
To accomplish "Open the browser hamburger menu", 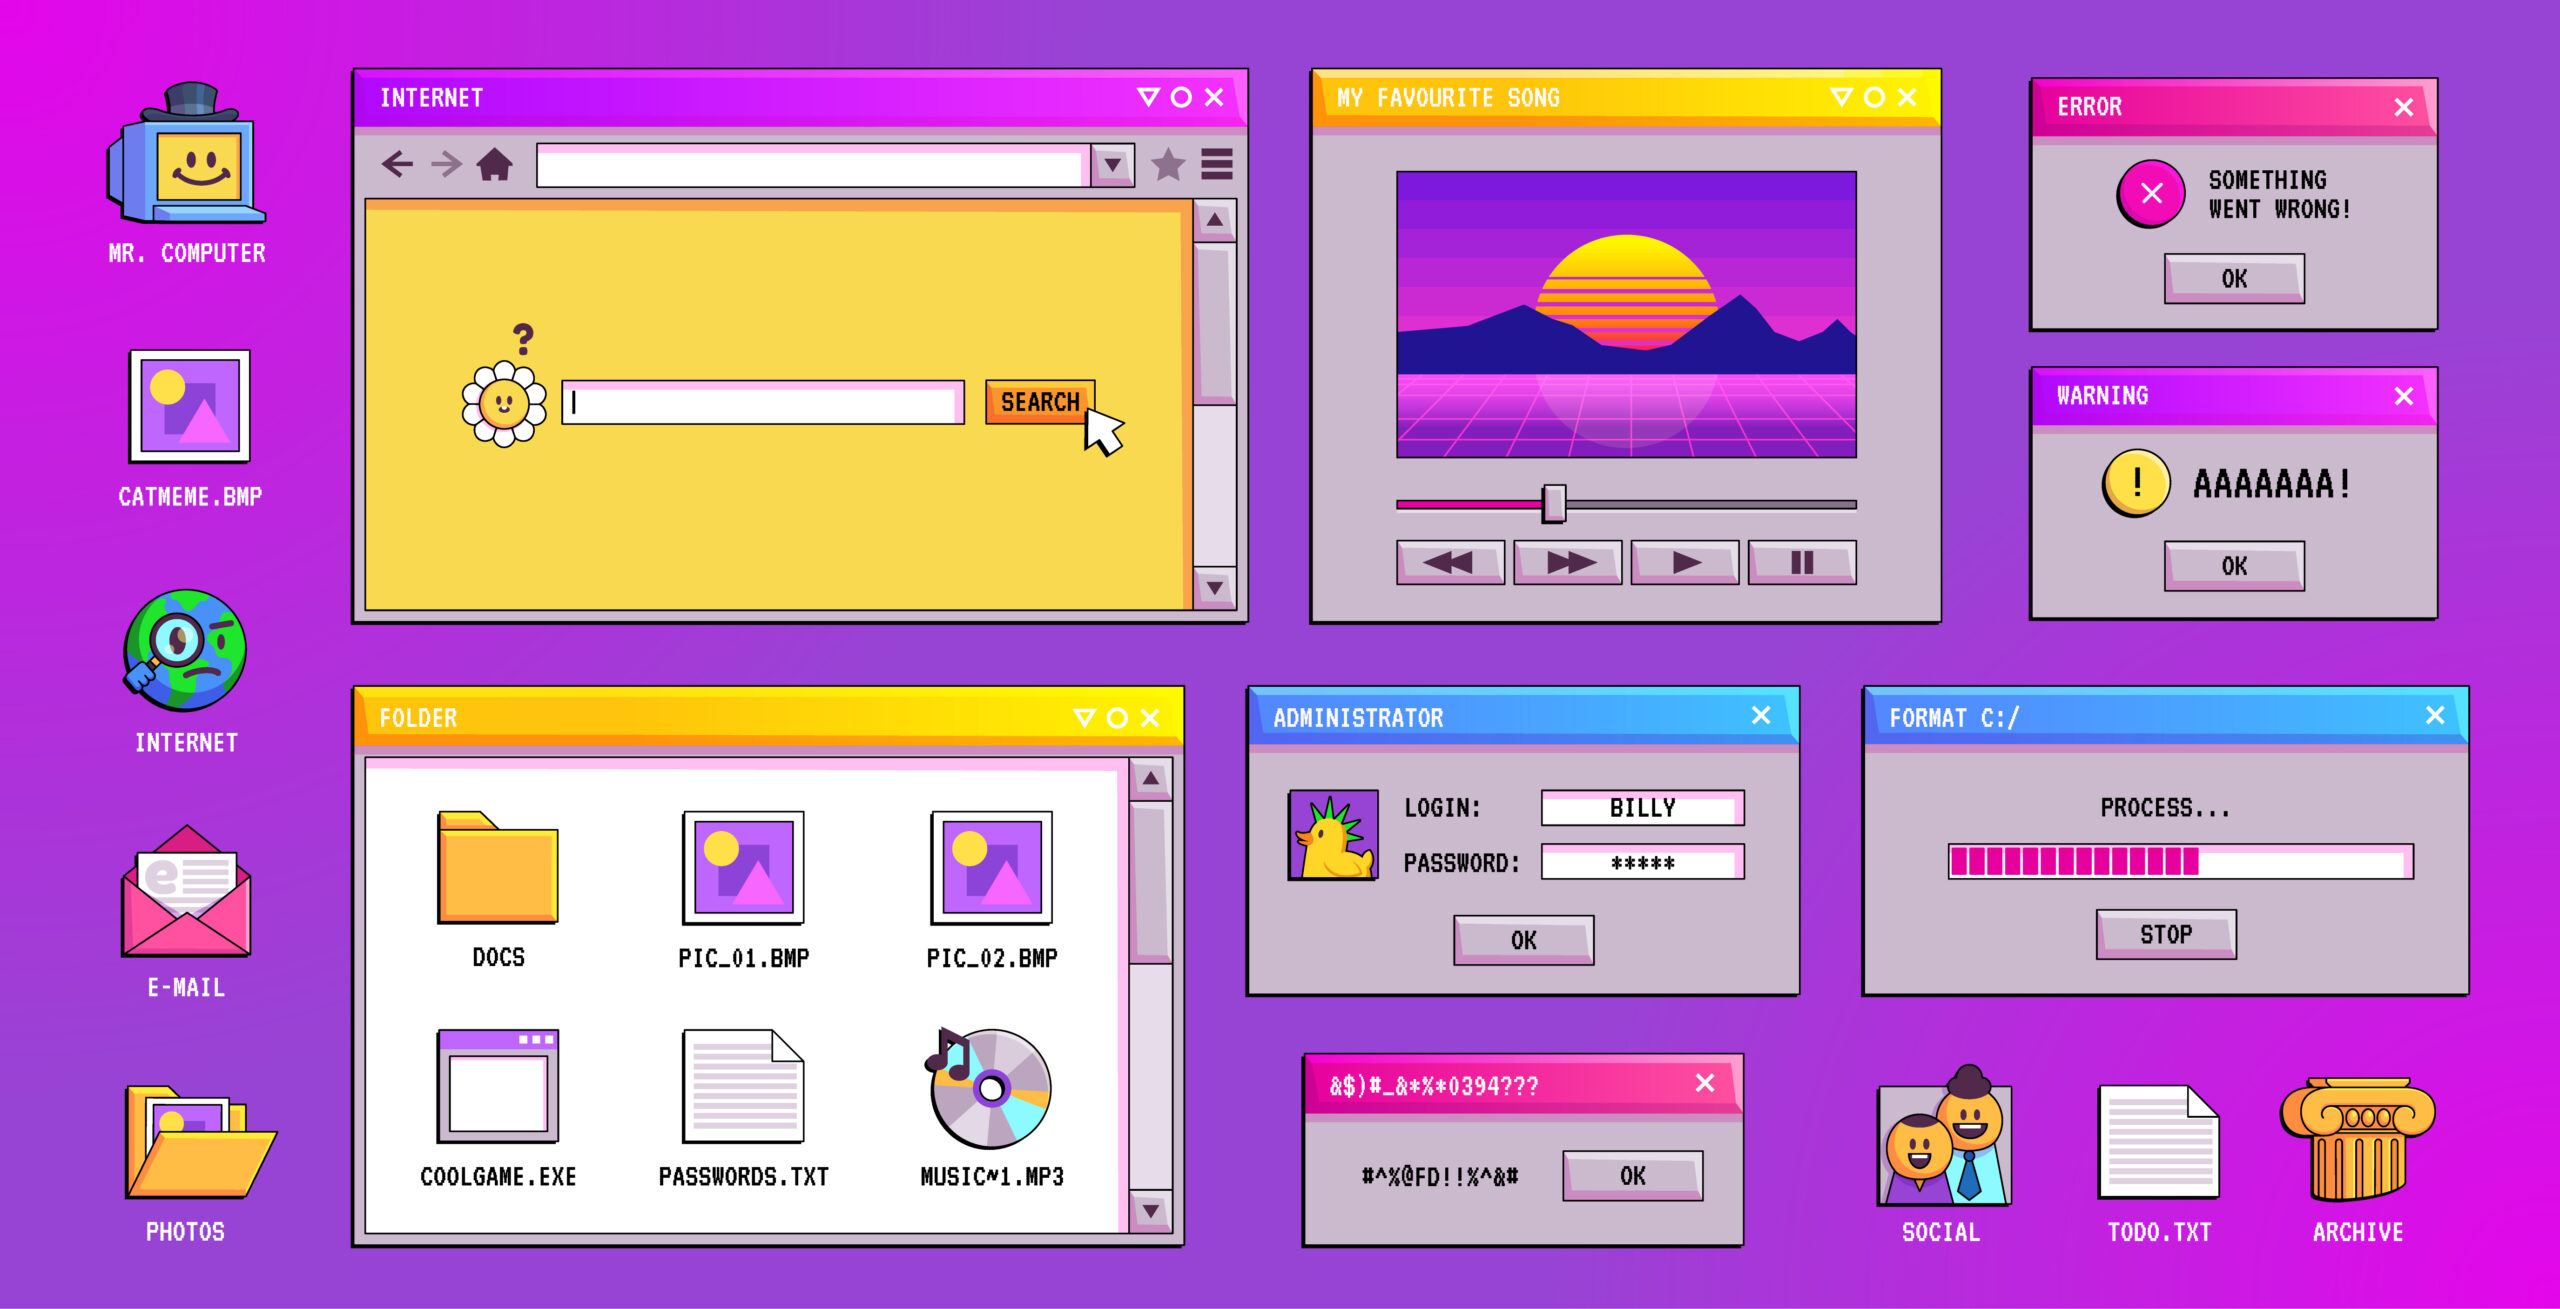I will click(x=1217, y=164).
